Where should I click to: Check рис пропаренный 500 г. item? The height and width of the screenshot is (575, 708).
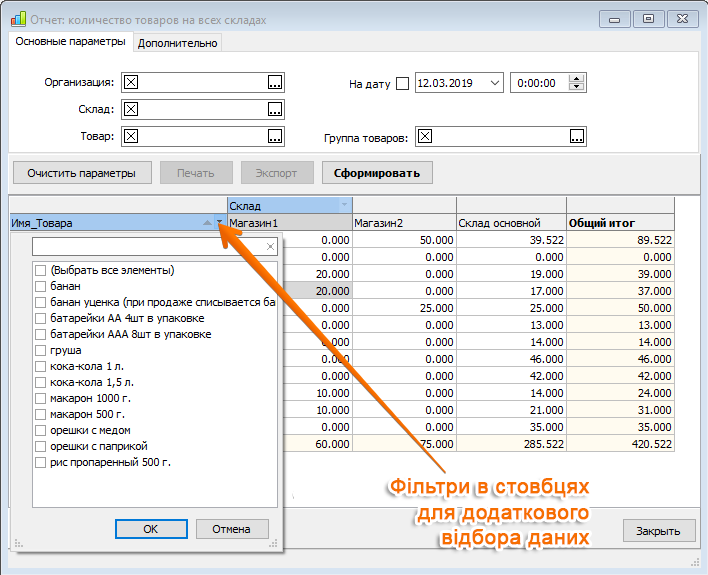click(x=40, y=463)
